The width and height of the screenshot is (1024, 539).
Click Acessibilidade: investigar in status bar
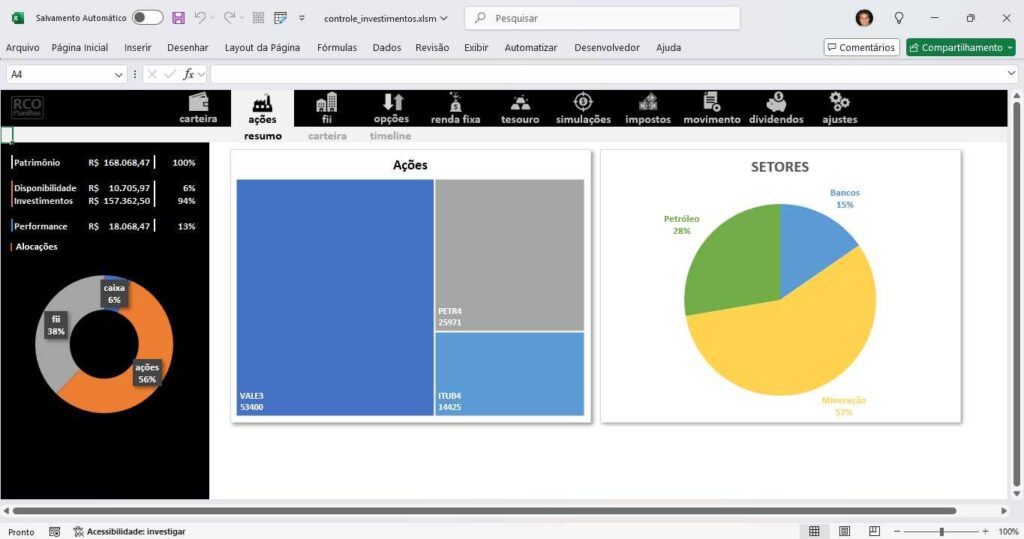coord(129,532)
